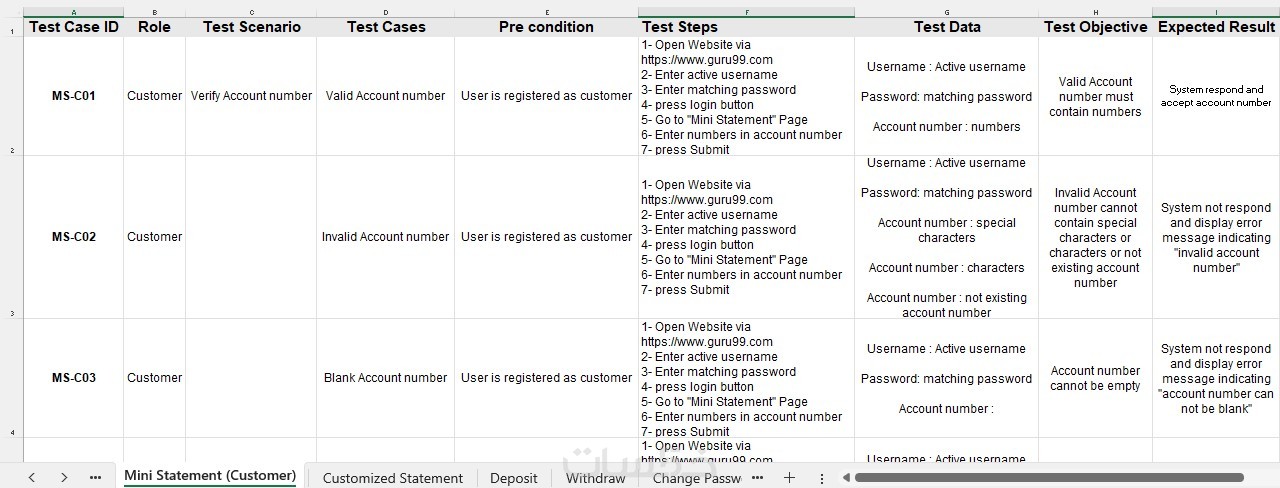
Task: Click the horizontal scrollbar left arrow
Action: pyautogui.click(x=845, y=478)
